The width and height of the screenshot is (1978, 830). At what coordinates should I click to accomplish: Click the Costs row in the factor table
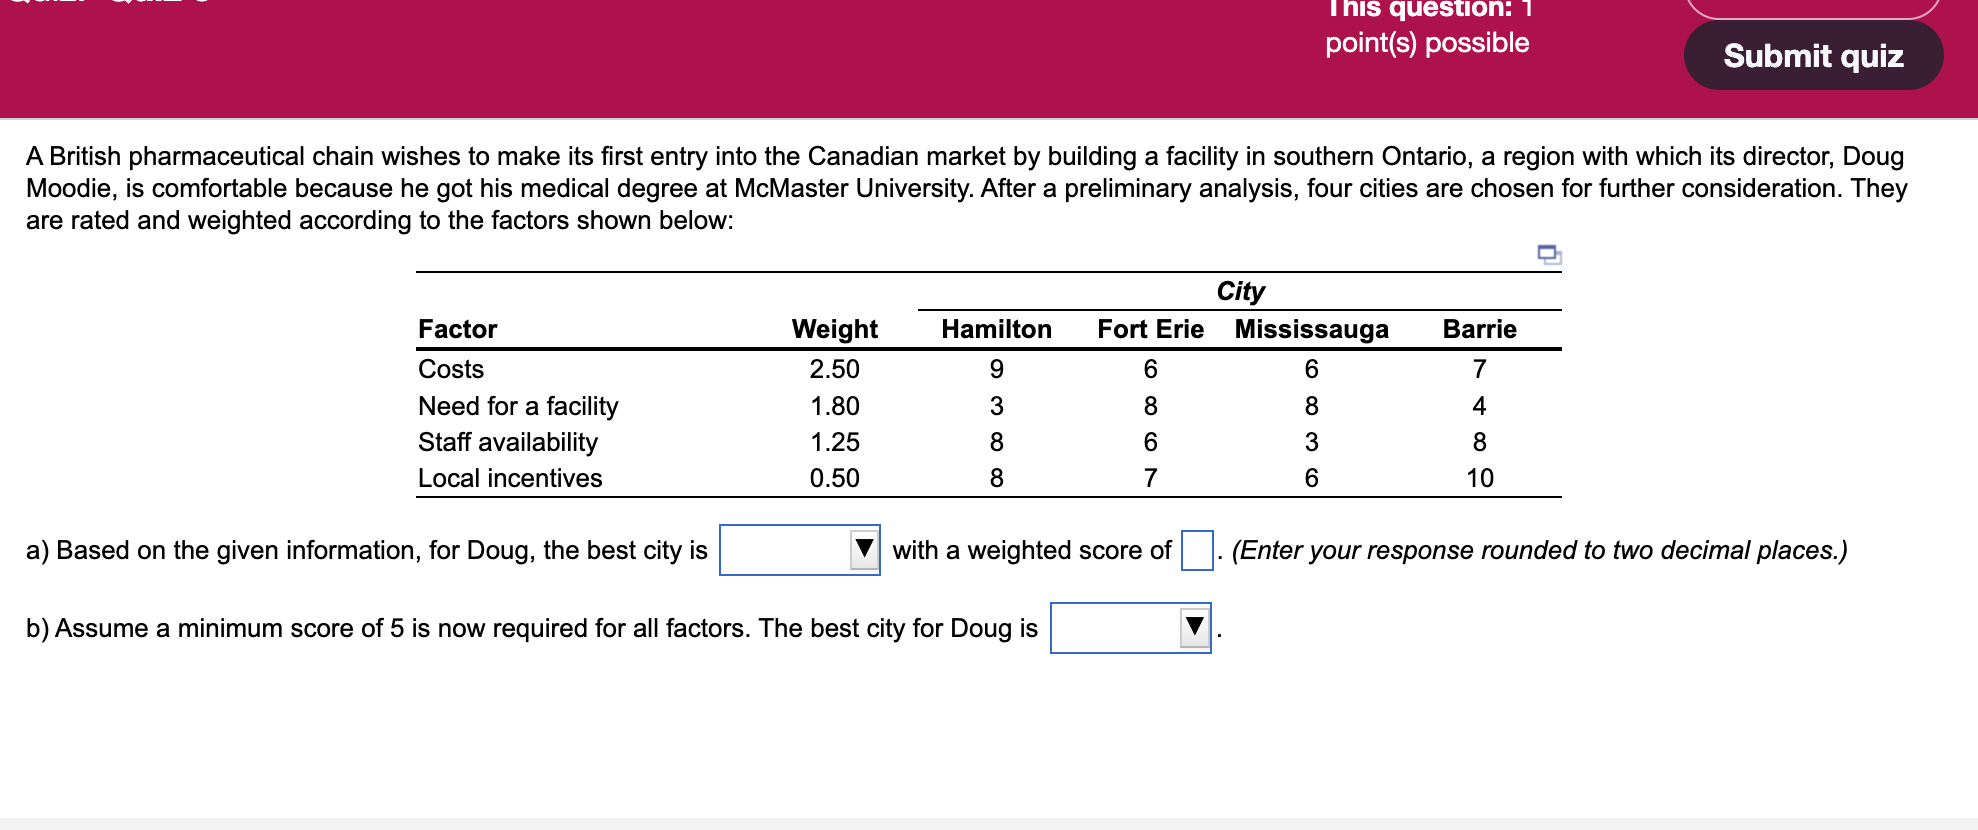pyautogui.click(x=450, y=369)
